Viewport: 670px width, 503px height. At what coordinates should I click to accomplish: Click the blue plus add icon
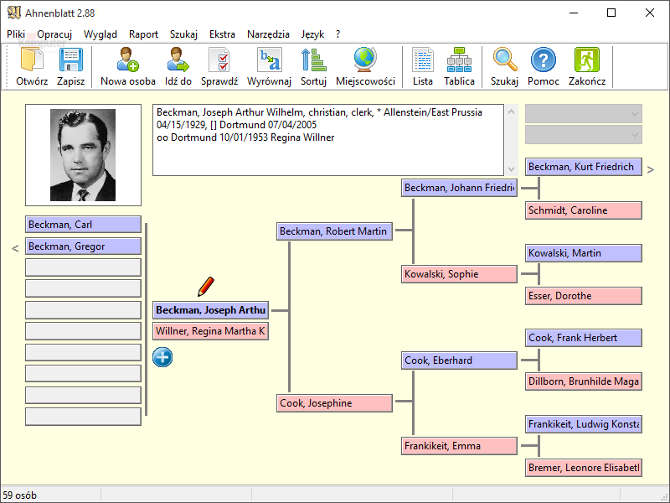[x=162, y=356]
